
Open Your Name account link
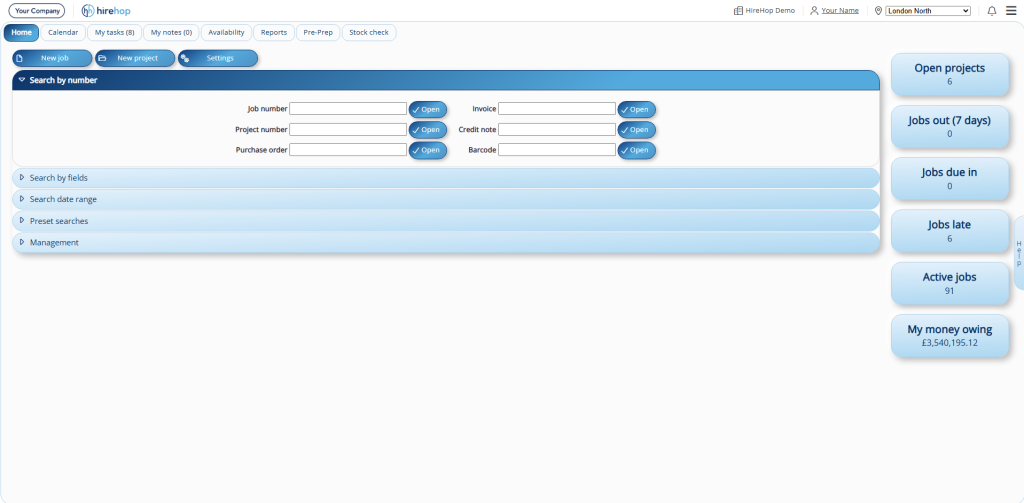point(840,10)
